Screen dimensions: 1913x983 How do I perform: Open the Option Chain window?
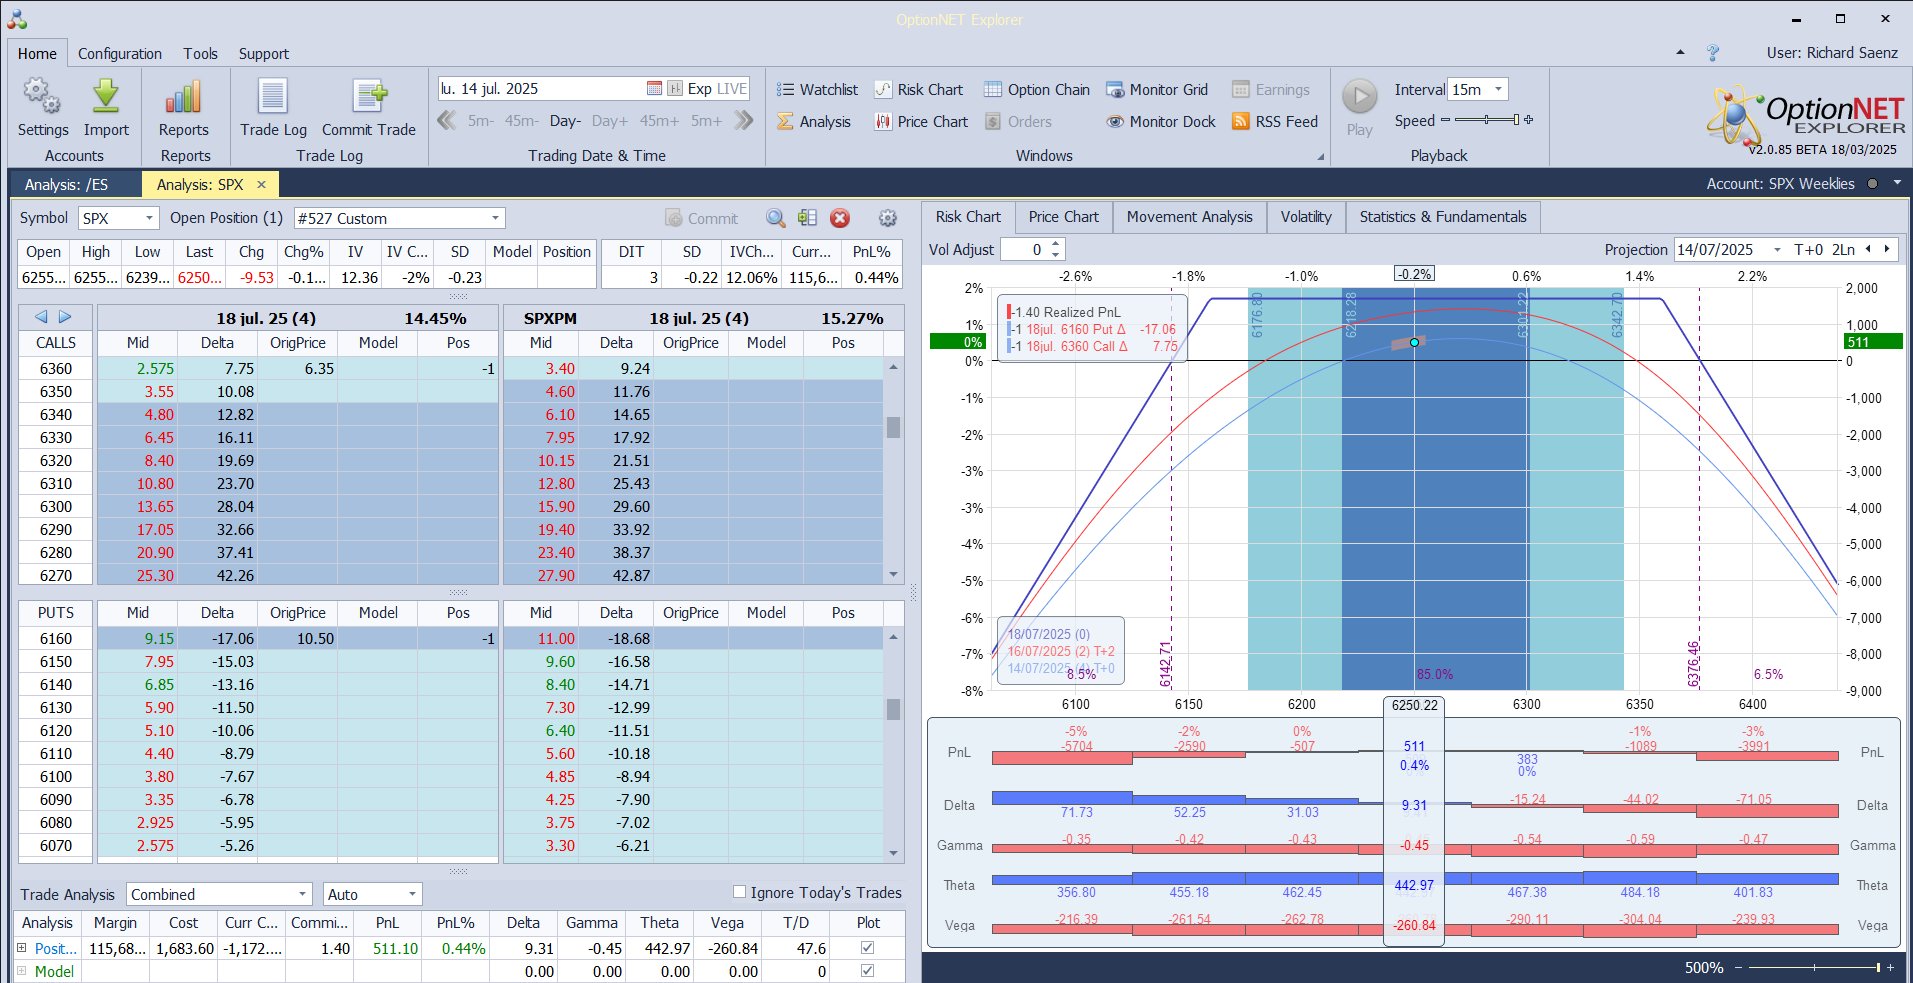pos(1037,90)
